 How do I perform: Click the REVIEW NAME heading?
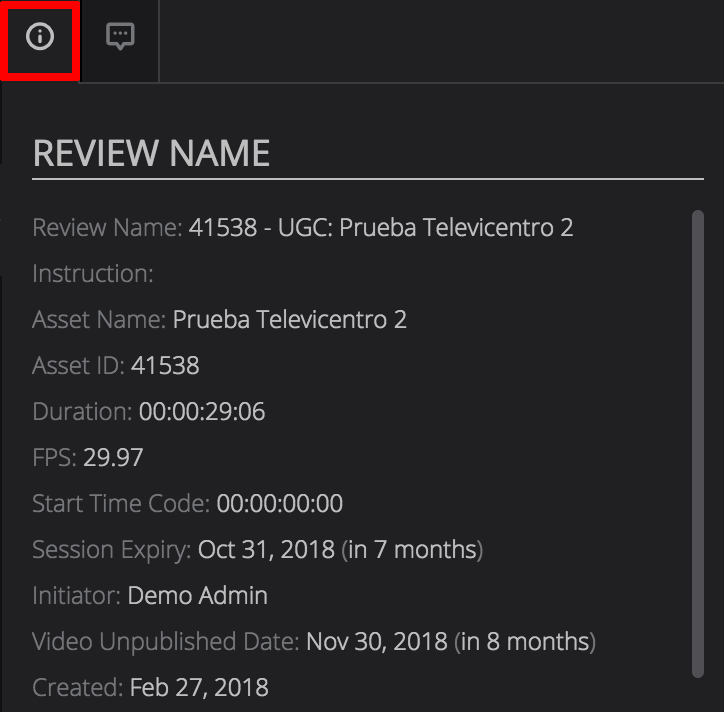coord(151,153)
